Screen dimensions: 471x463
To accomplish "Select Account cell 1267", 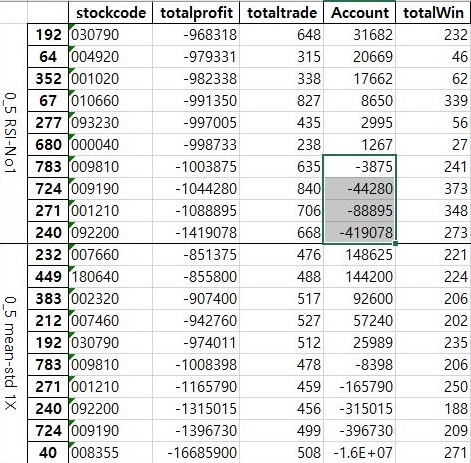I will pyautogui.click(x=359, y=145).
